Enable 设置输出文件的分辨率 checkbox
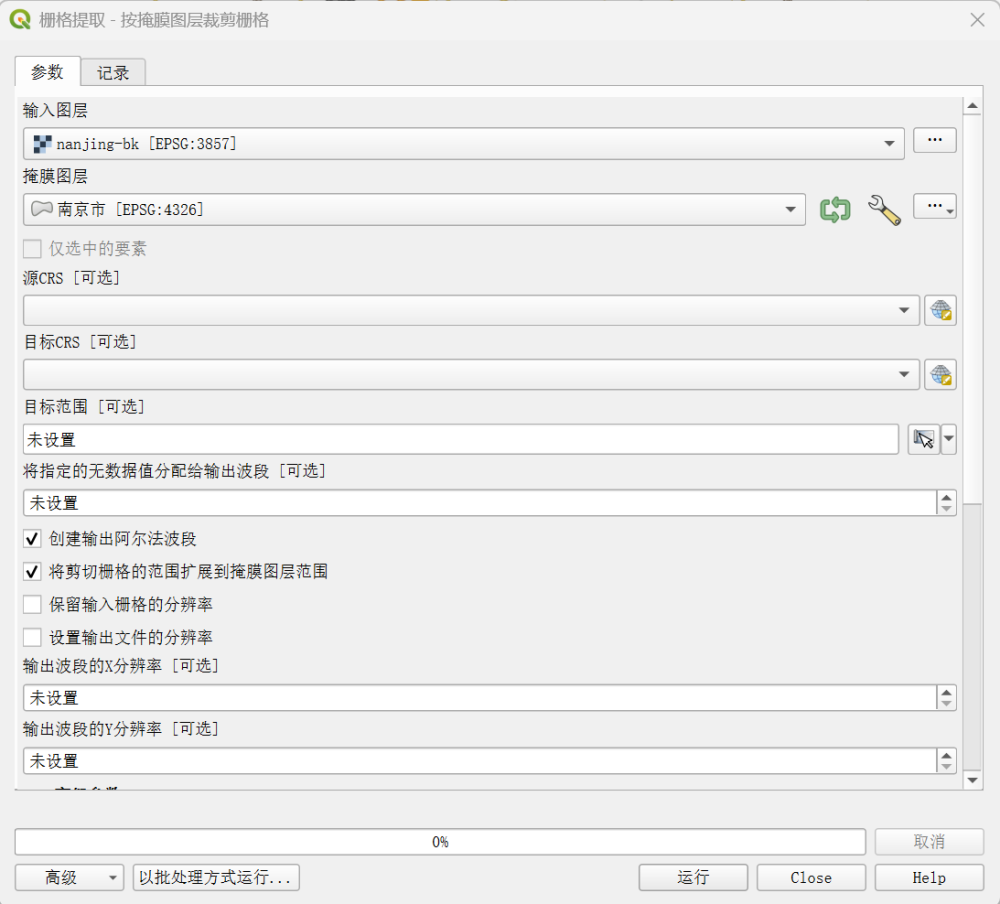Image resolution: width=1000 pixels, height=904 pixels. pos(32,637)
